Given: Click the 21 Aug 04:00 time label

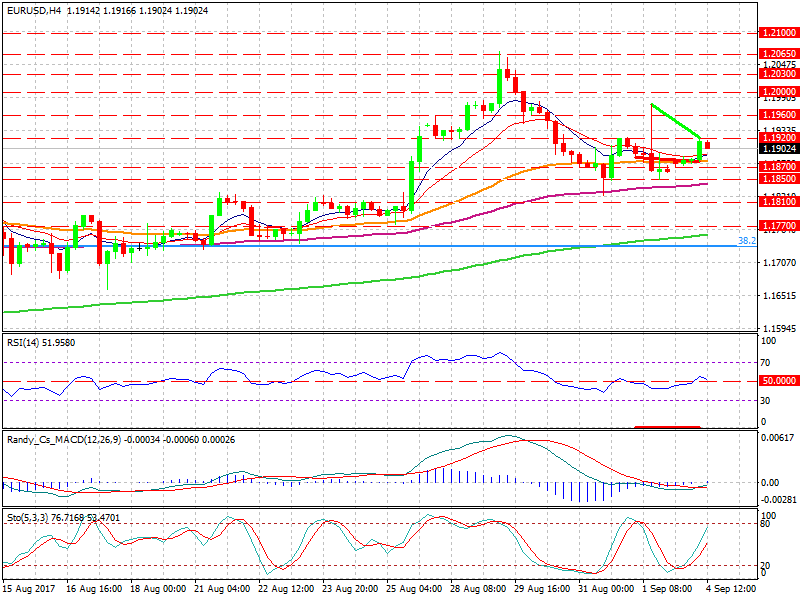Looking at the screenshot, I should tap(222, 589).
